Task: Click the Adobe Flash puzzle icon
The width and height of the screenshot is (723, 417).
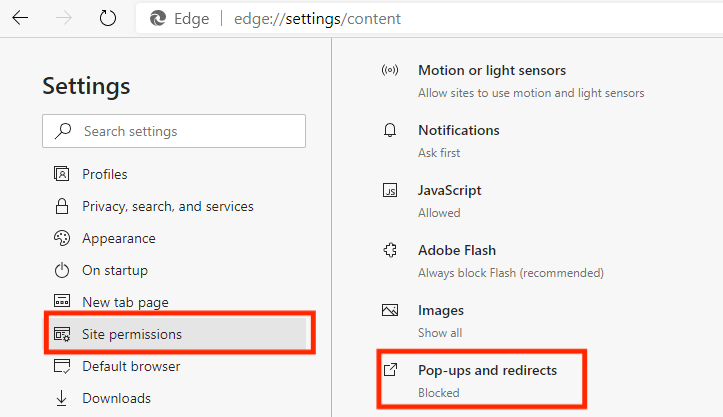Action: coord(391,251)
